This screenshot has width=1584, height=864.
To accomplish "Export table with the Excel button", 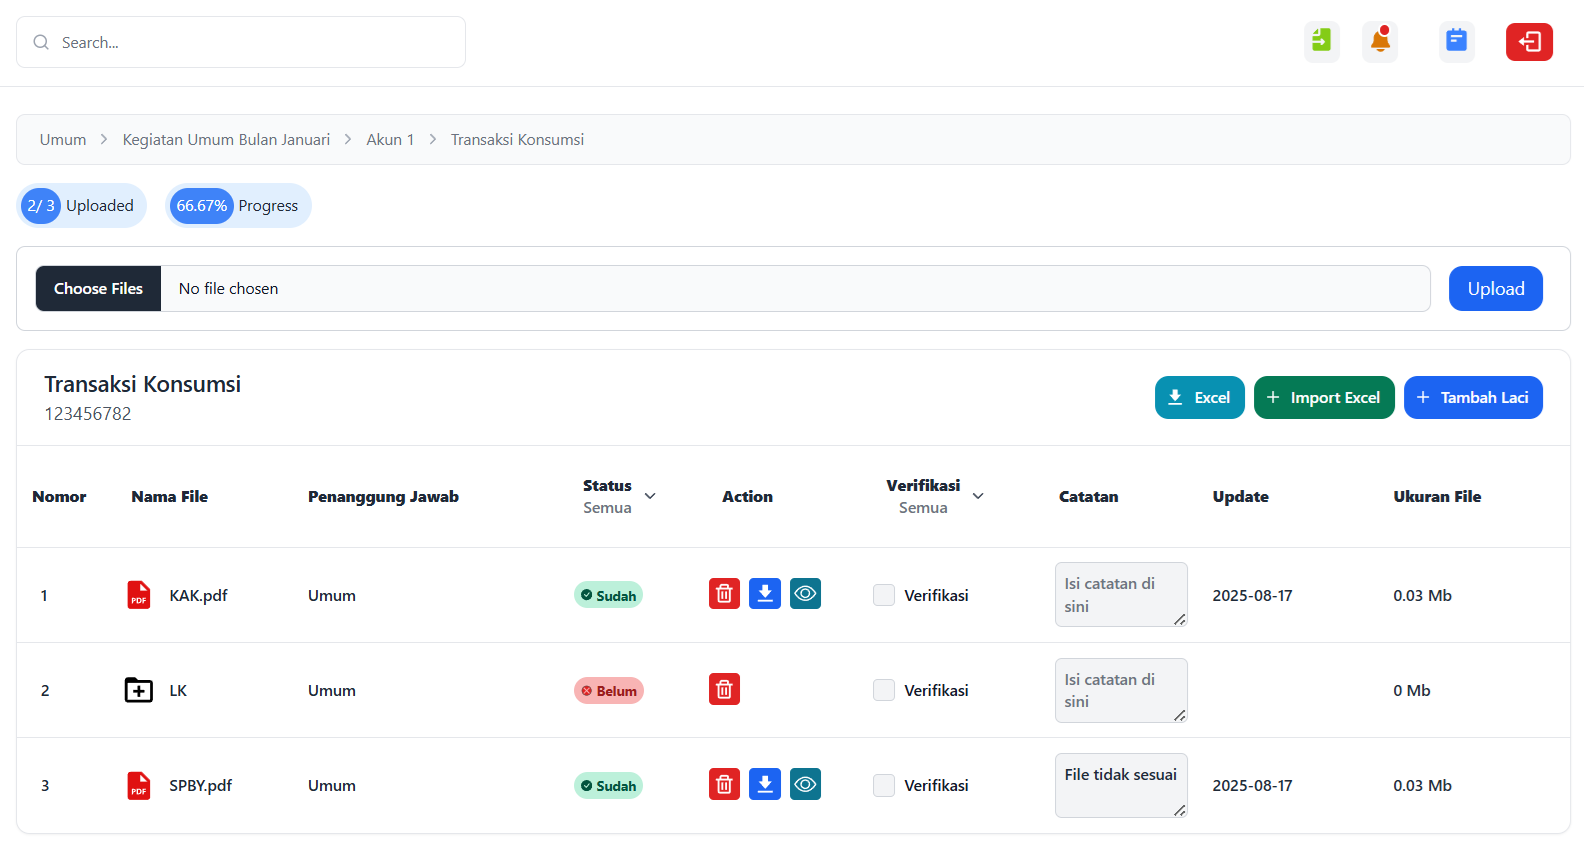I will (x=1200, y=397).
